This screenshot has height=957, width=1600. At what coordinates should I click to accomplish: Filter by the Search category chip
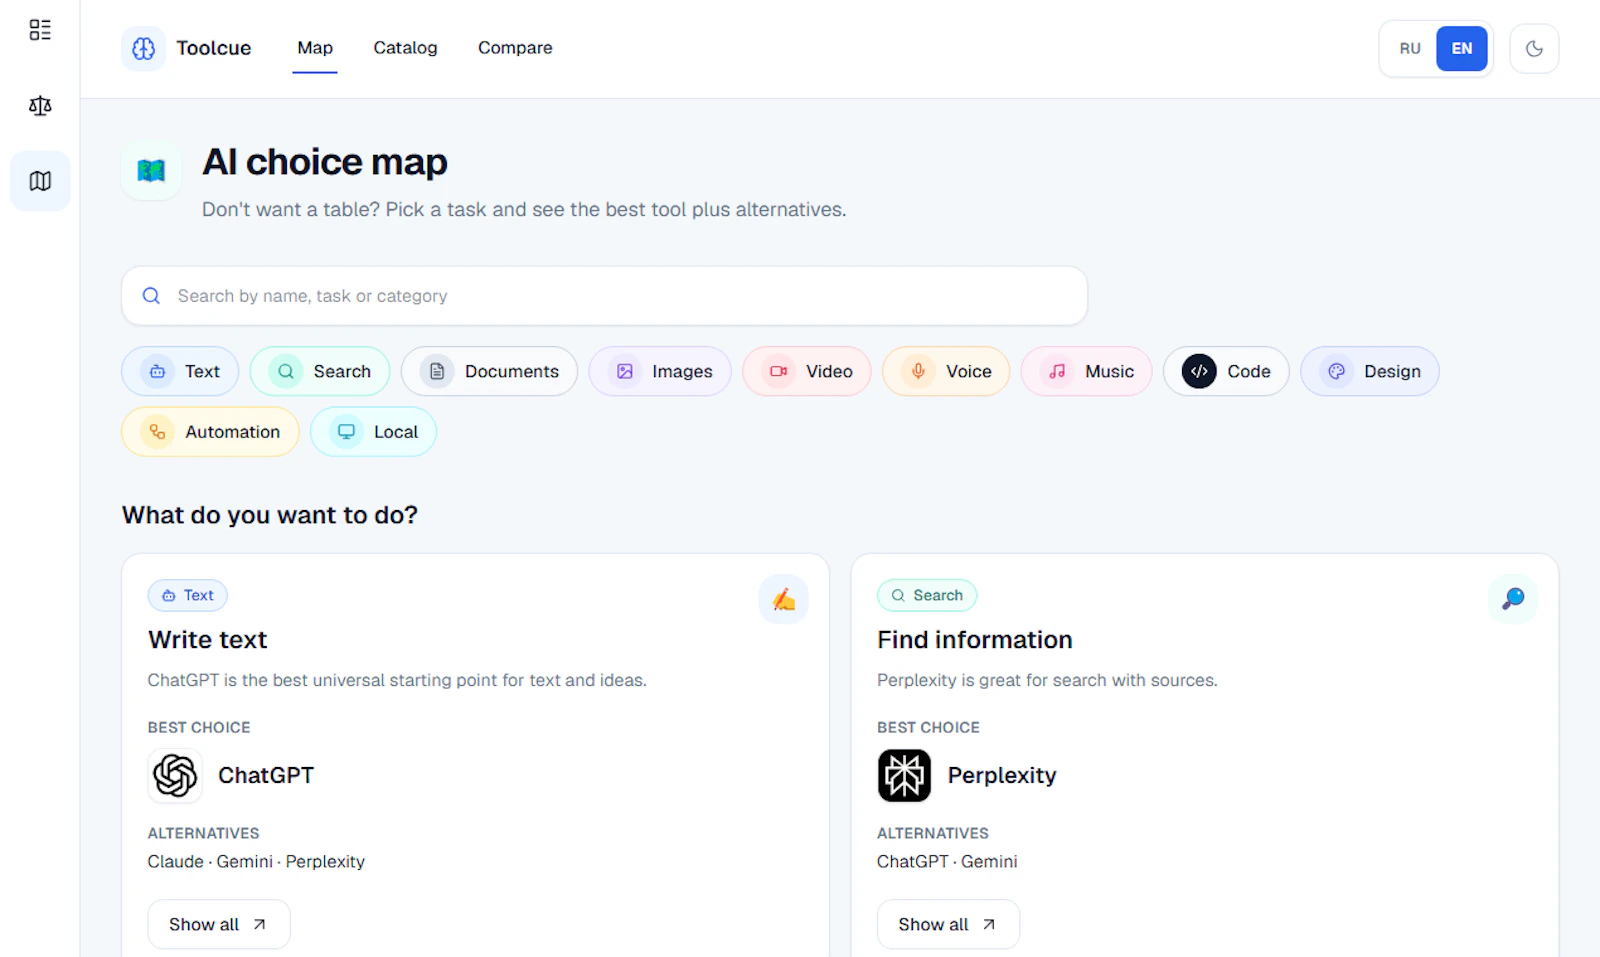(320, 371)
